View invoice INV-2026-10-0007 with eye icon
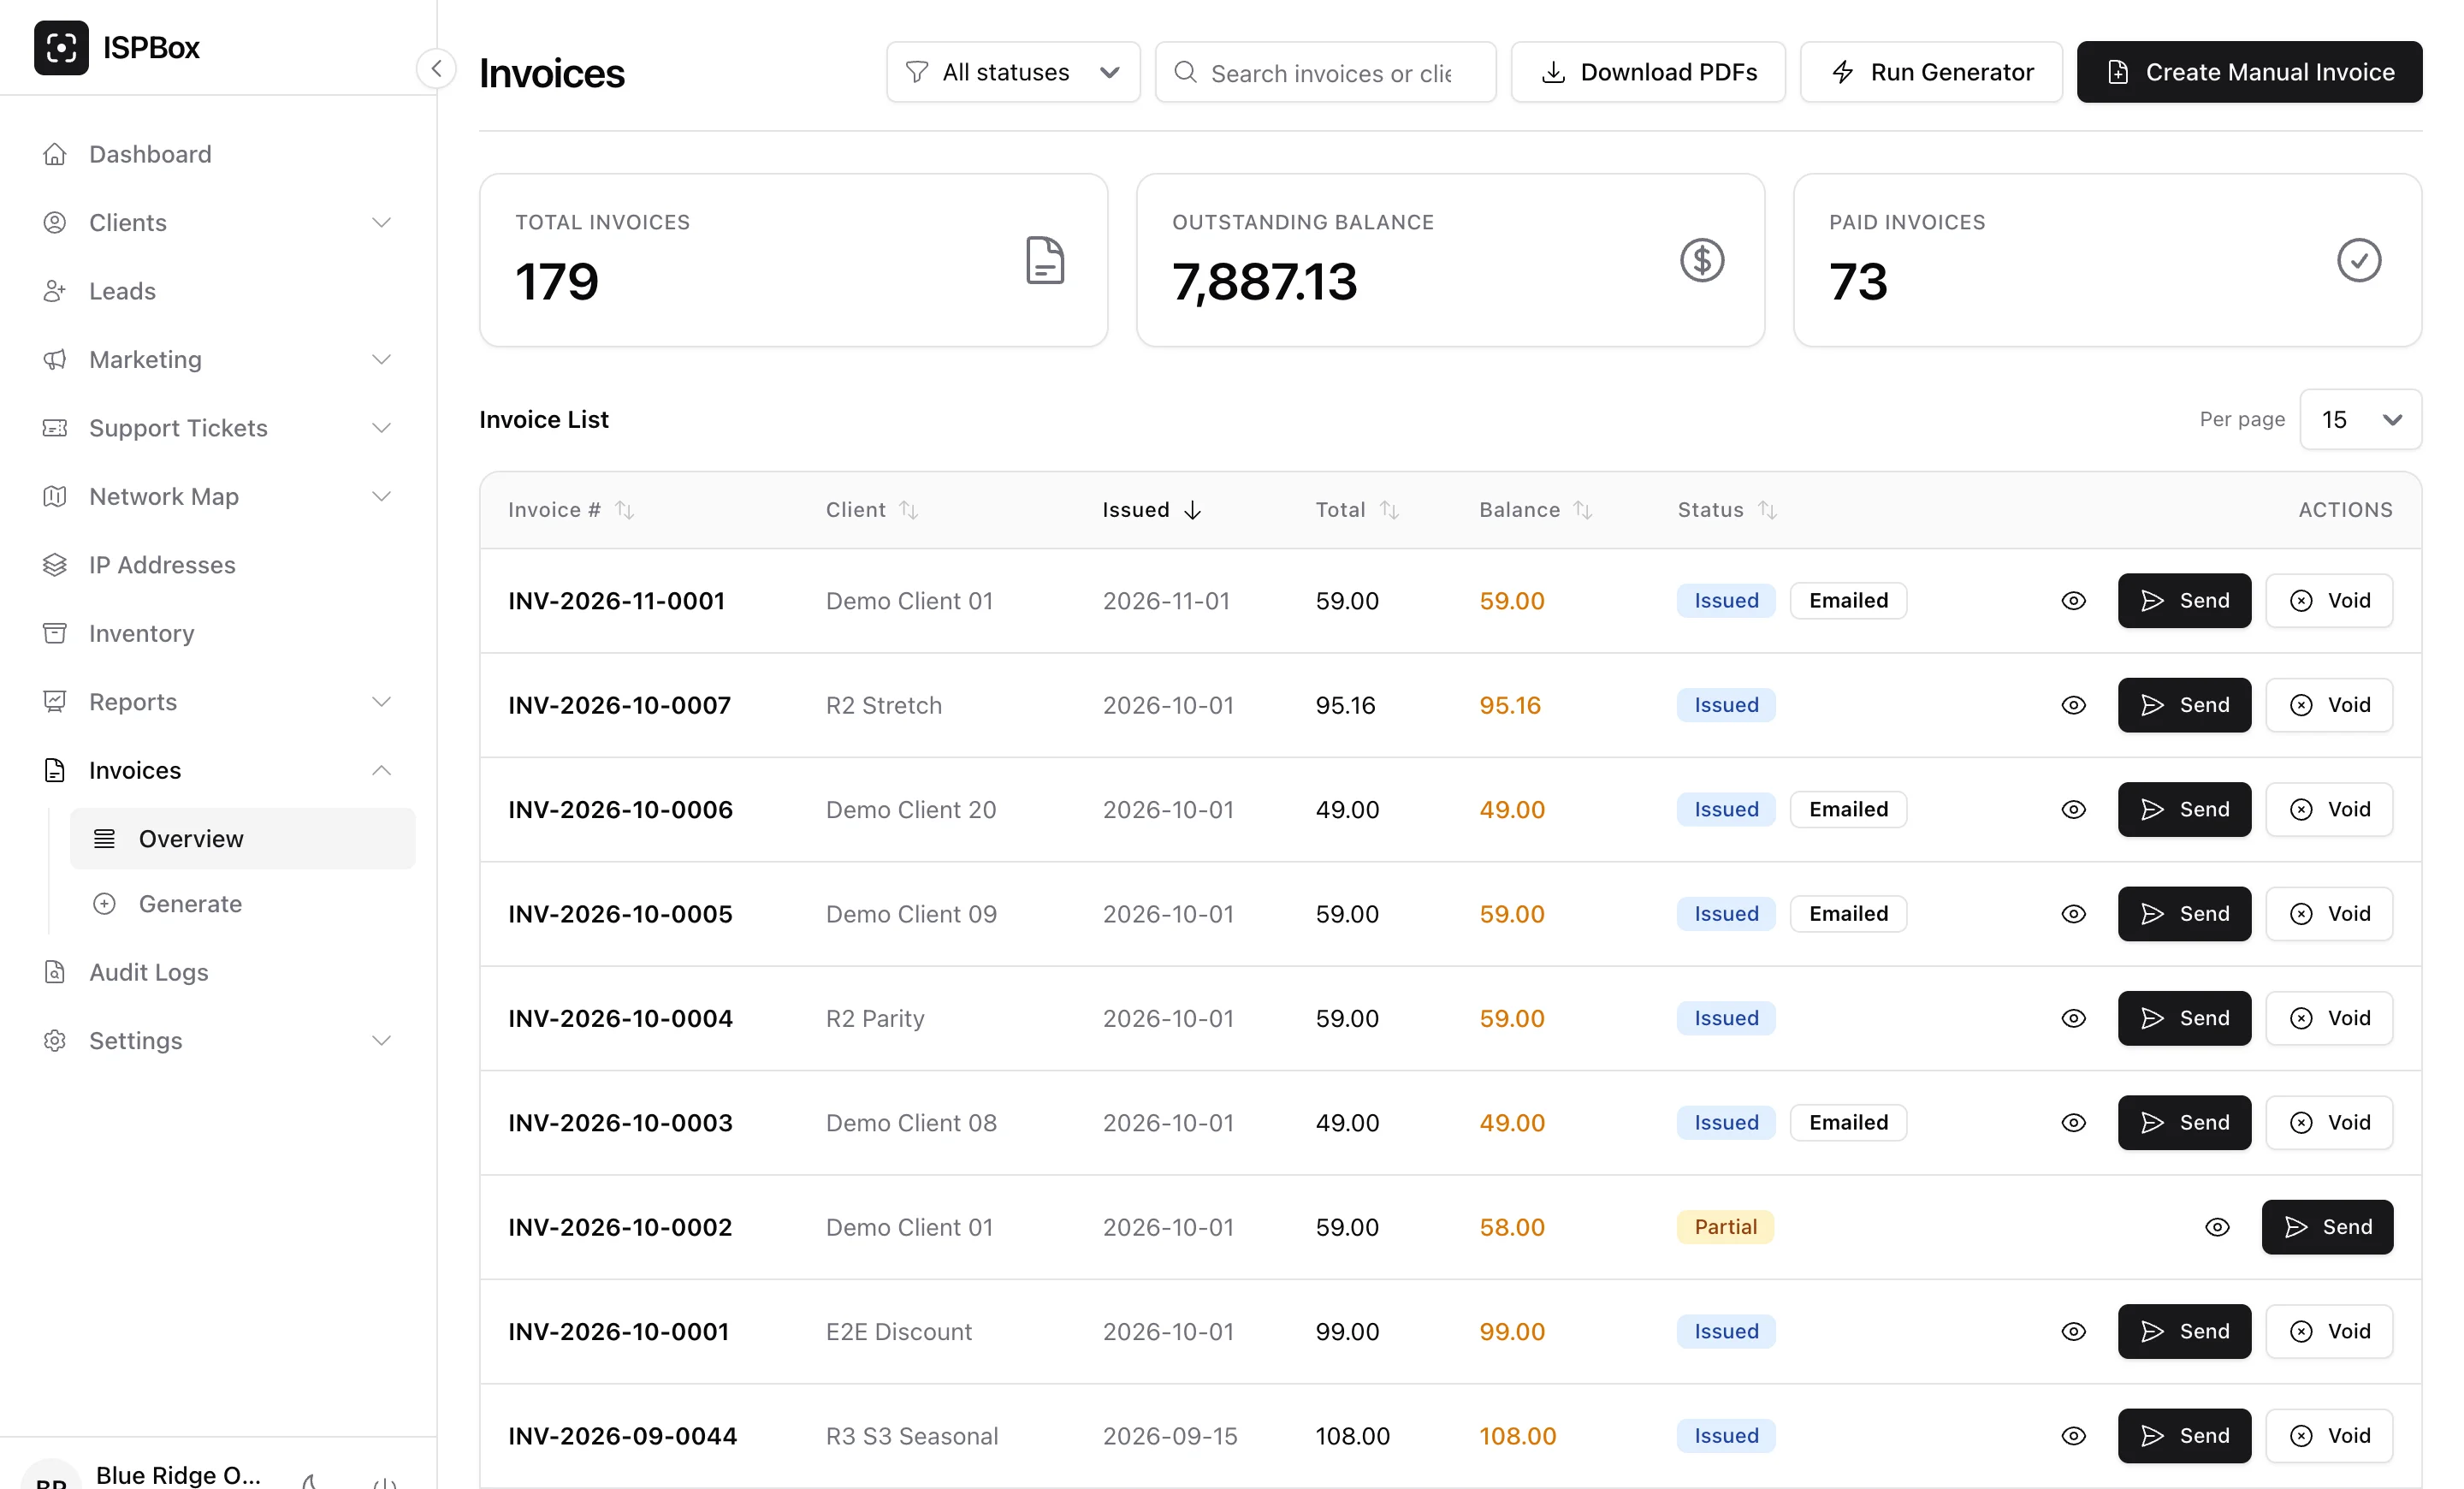The width and height of the screenshot is (2464, 1489). click(x=2073, y=705)
